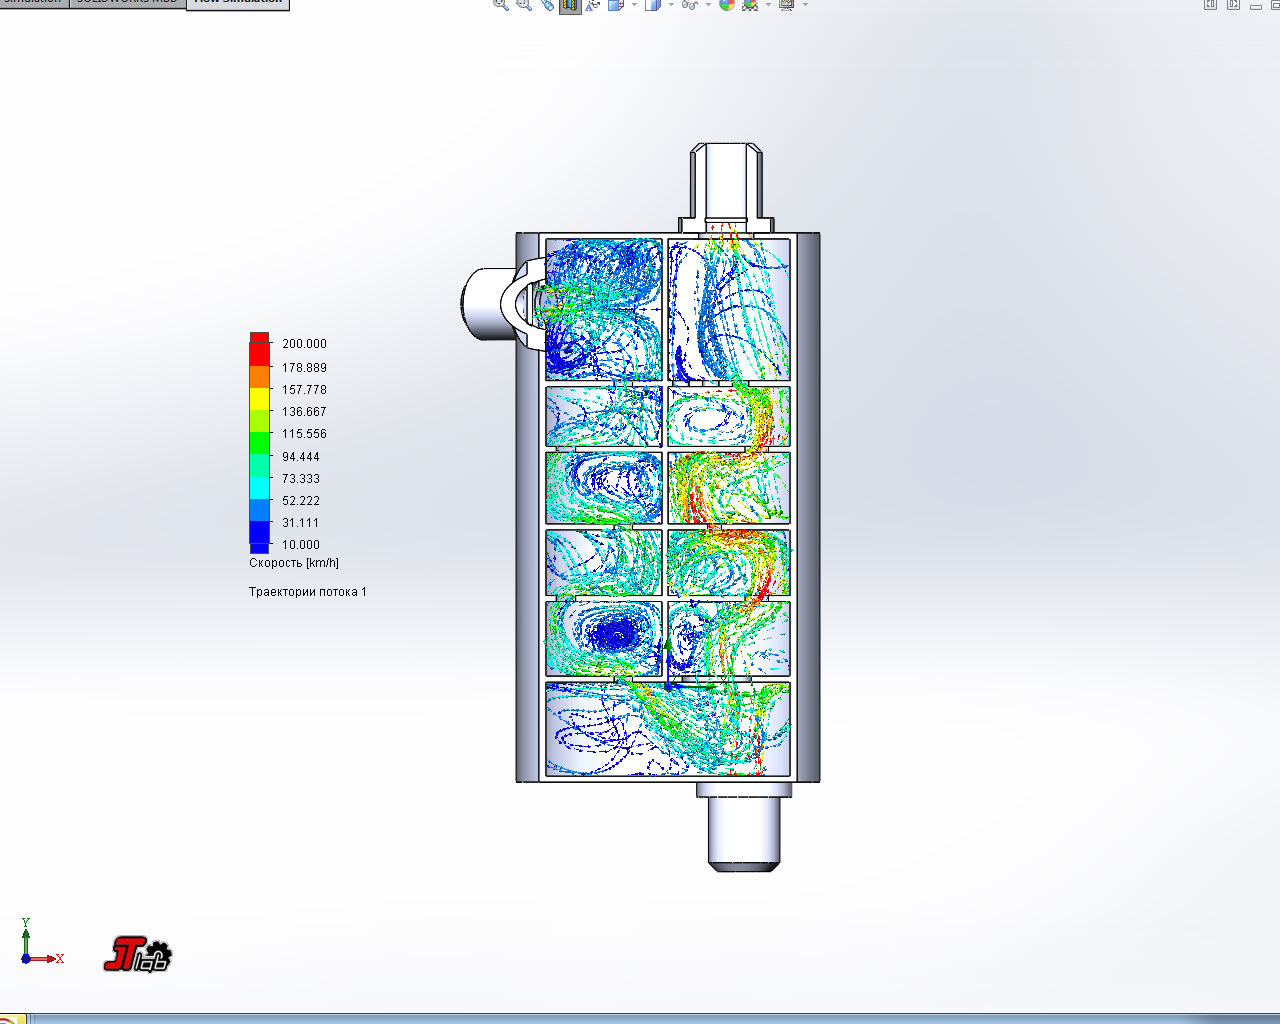Click the yellow legend swatch near 157.778
The width and height of the screenshot is (1280, 1024).
pos(259,398)
